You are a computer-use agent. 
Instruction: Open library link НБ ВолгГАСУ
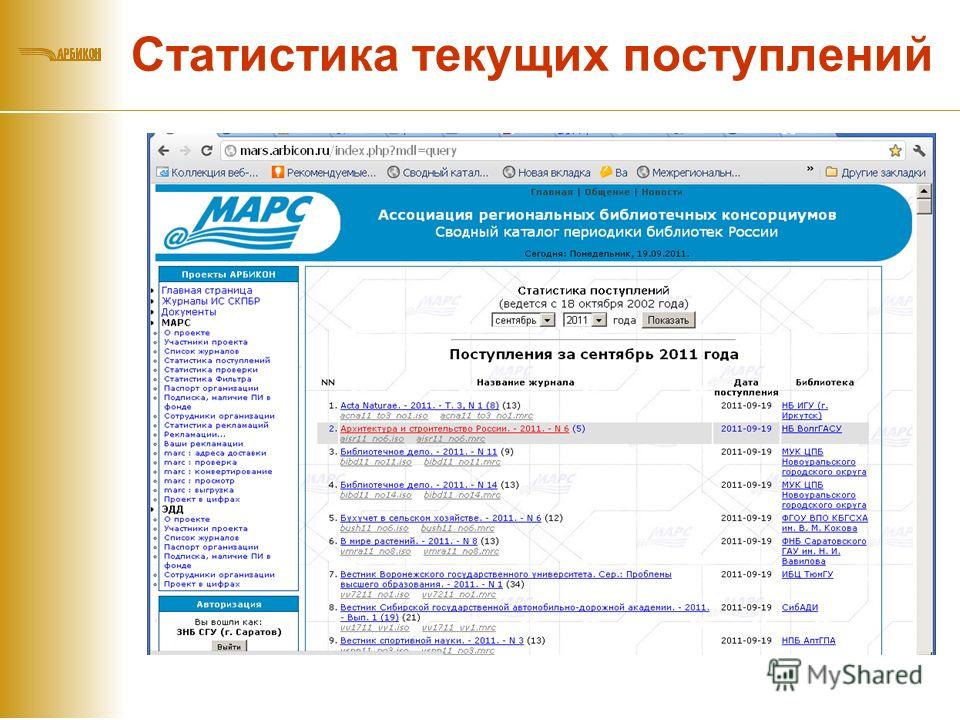click(811, 429)
